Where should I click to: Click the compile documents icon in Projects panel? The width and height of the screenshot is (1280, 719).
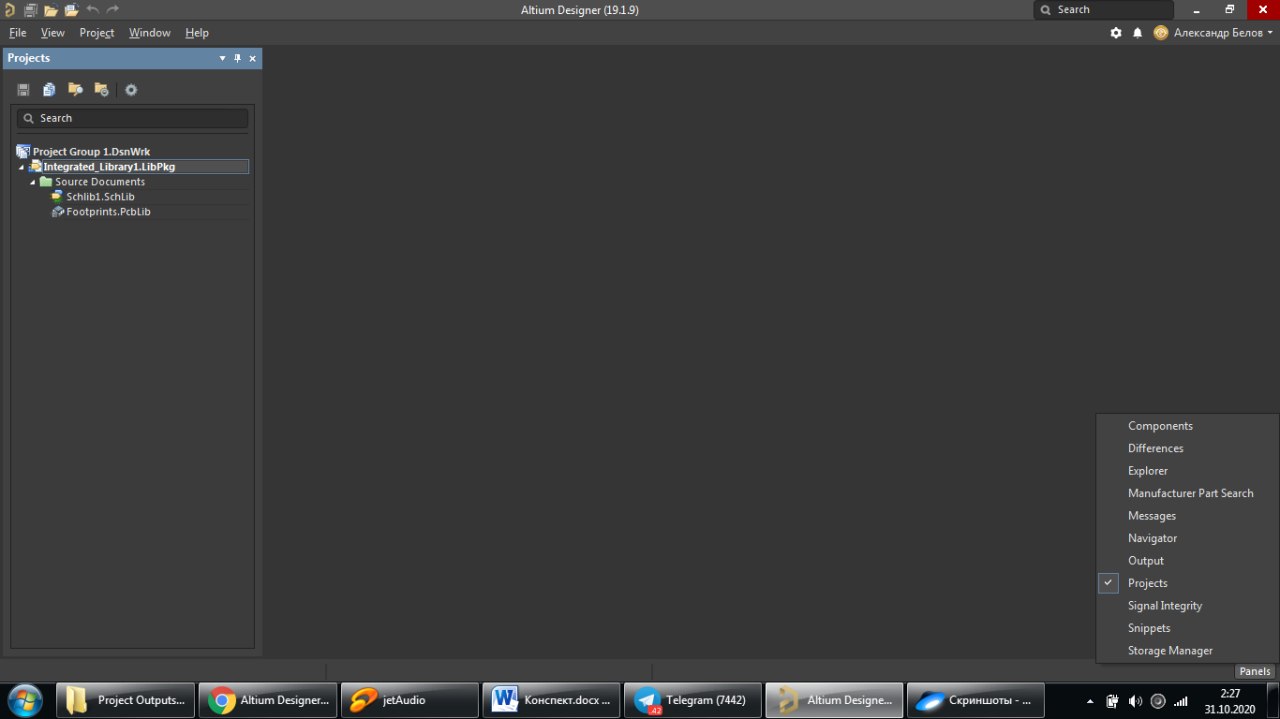pos(49,90)
